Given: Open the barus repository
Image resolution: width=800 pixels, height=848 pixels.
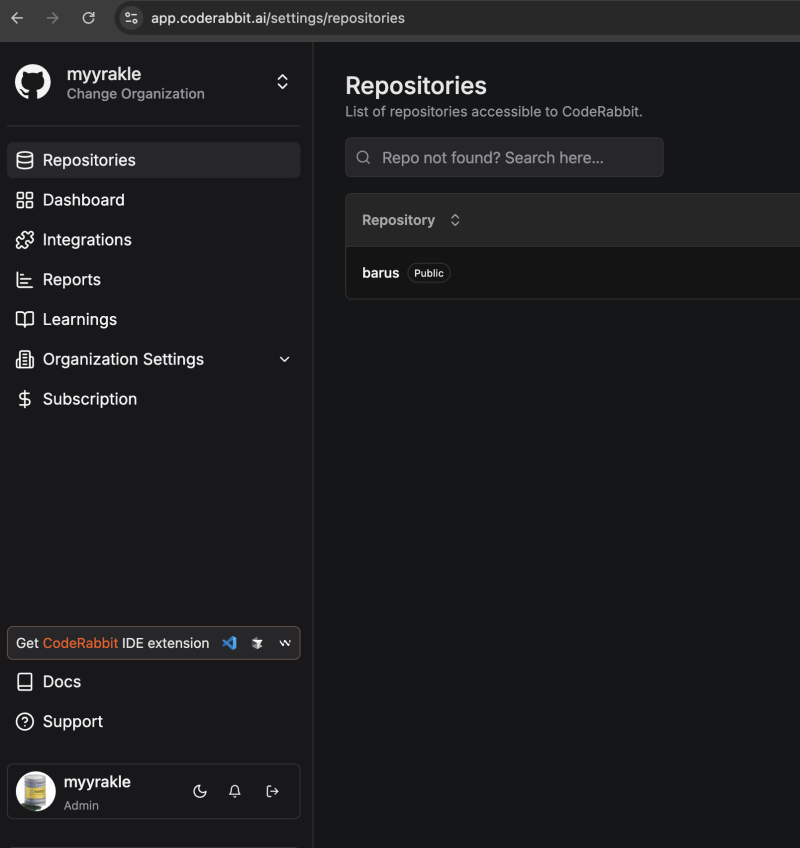Looking at the screenshot, I should (x=380, y=273).
